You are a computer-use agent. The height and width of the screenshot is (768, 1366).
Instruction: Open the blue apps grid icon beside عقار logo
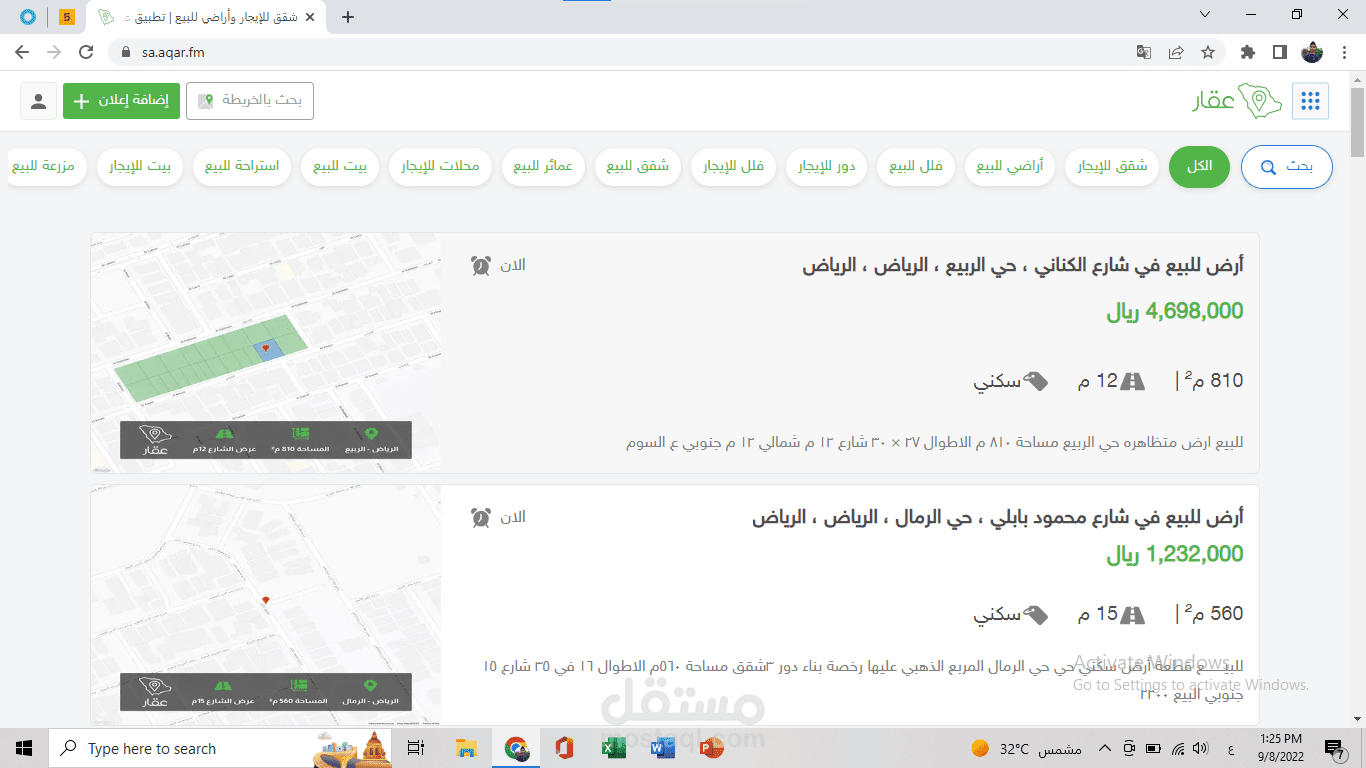click(1310, 100)
